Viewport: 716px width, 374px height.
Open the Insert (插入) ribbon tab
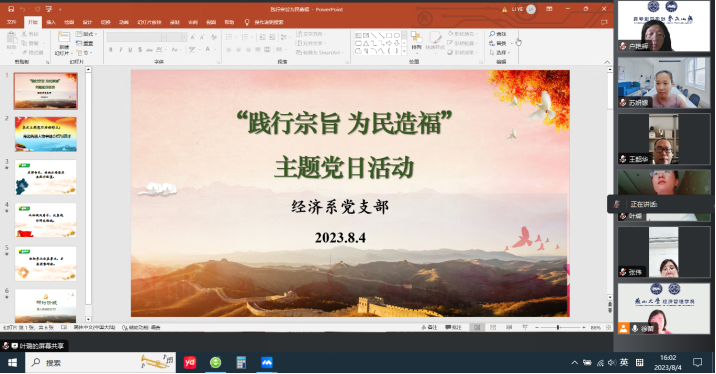pos(51,22)
